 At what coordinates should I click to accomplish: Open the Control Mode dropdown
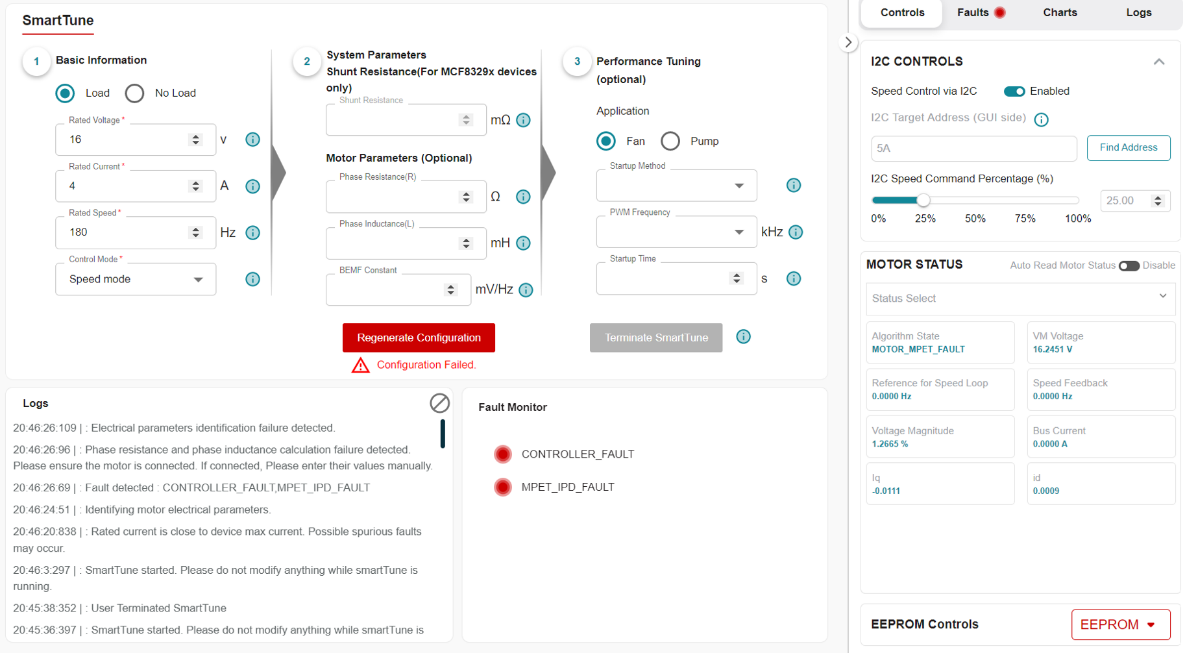pos(136,279)
